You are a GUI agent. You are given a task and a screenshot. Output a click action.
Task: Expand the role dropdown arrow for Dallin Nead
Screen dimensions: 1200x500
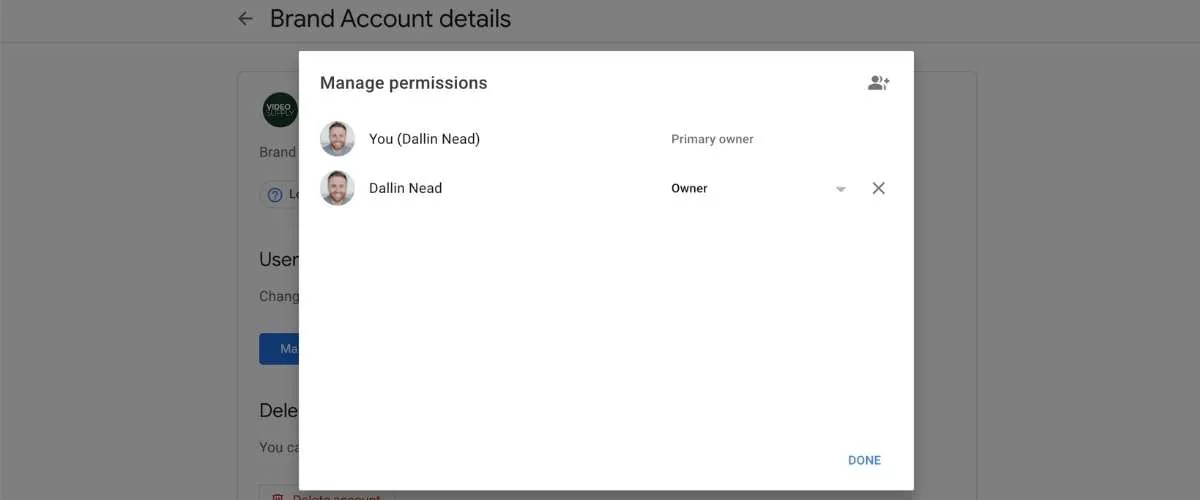pos(841,189)
